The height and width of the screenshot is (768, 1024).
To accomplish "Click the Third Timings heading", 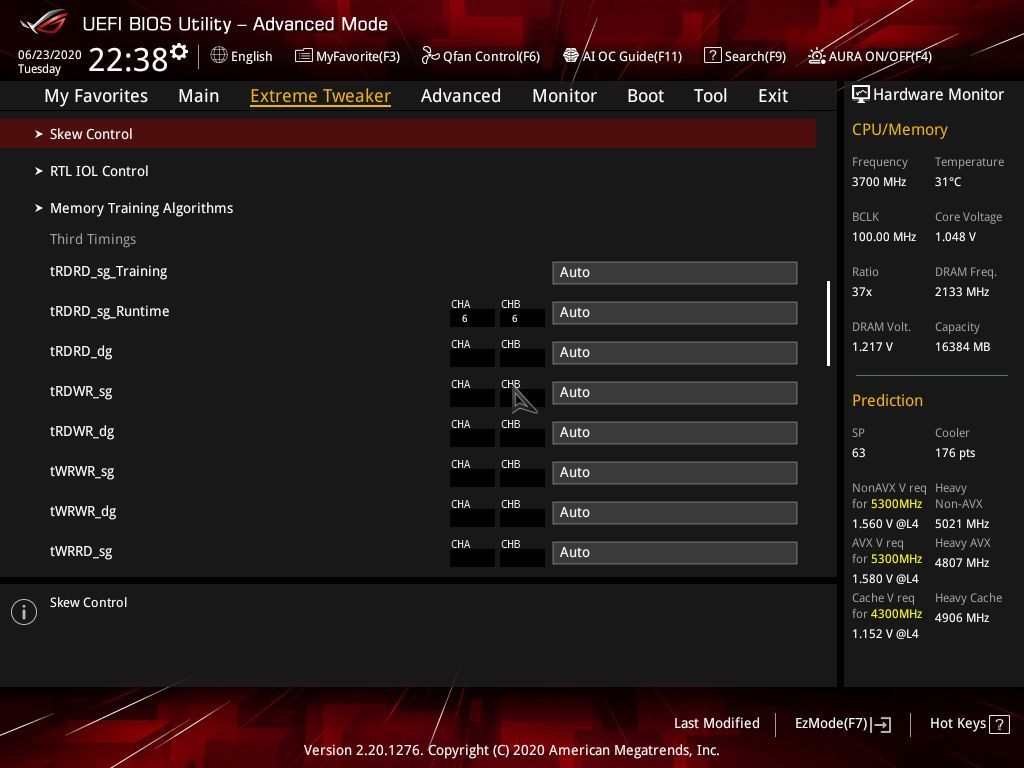I will point(93,239).
